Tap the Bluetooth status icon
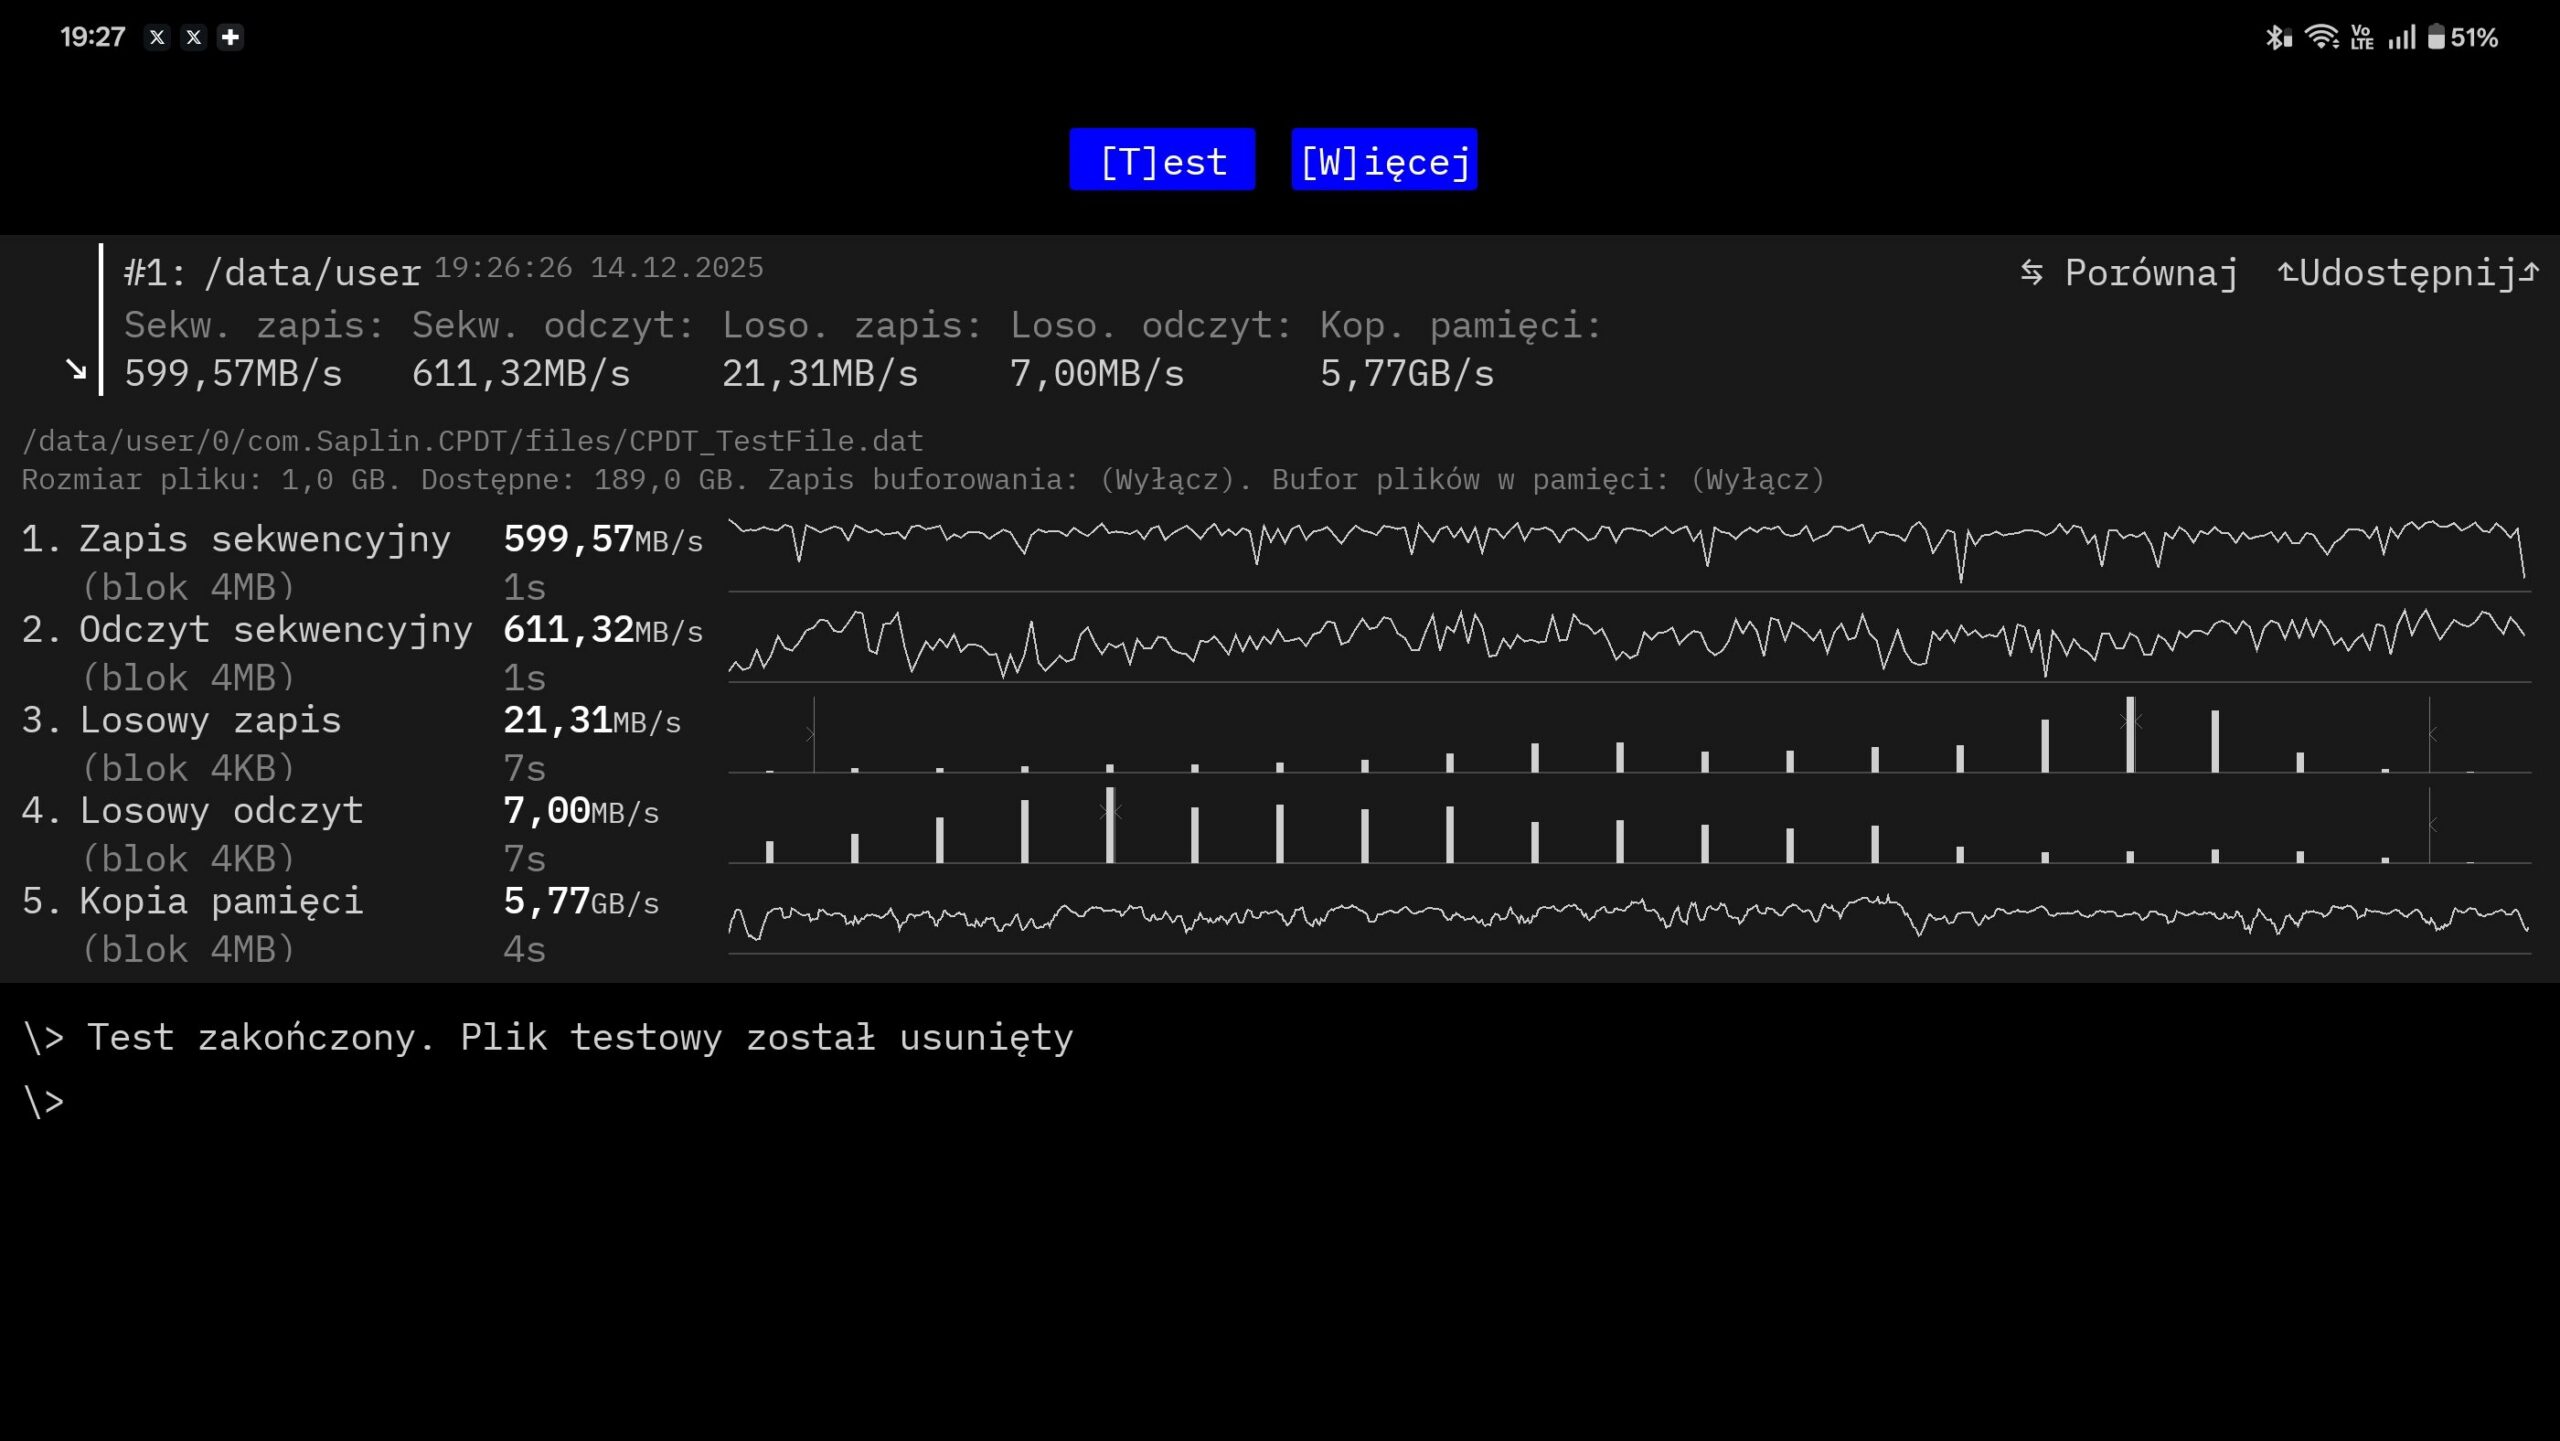Screen dimensions: 2560x1441 pos(2278,38)
